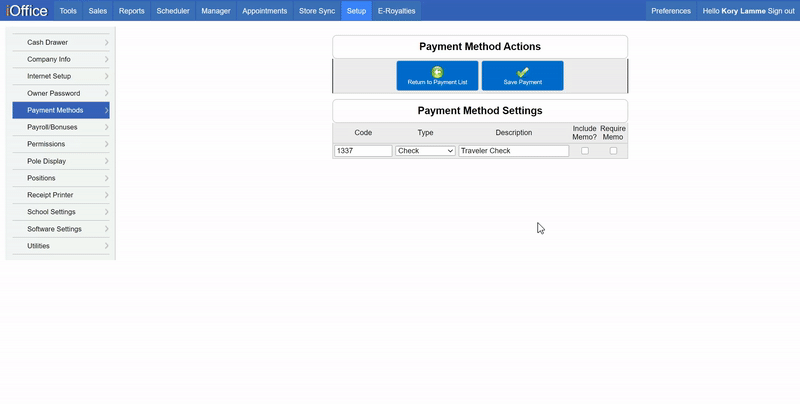Click the Code column header
The height and width of the screenshot is (404, 800).
tap(363, 133)
